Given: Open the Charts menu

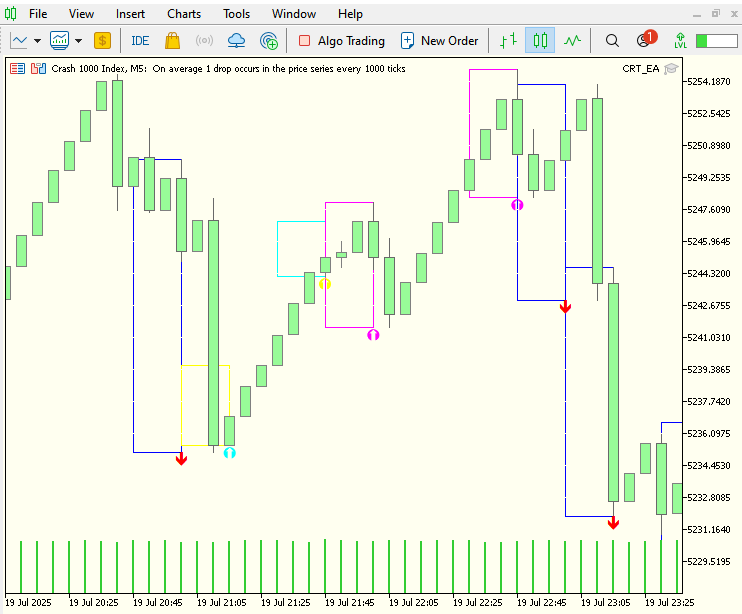Looking at the screenshot, I should pos(184,14).
